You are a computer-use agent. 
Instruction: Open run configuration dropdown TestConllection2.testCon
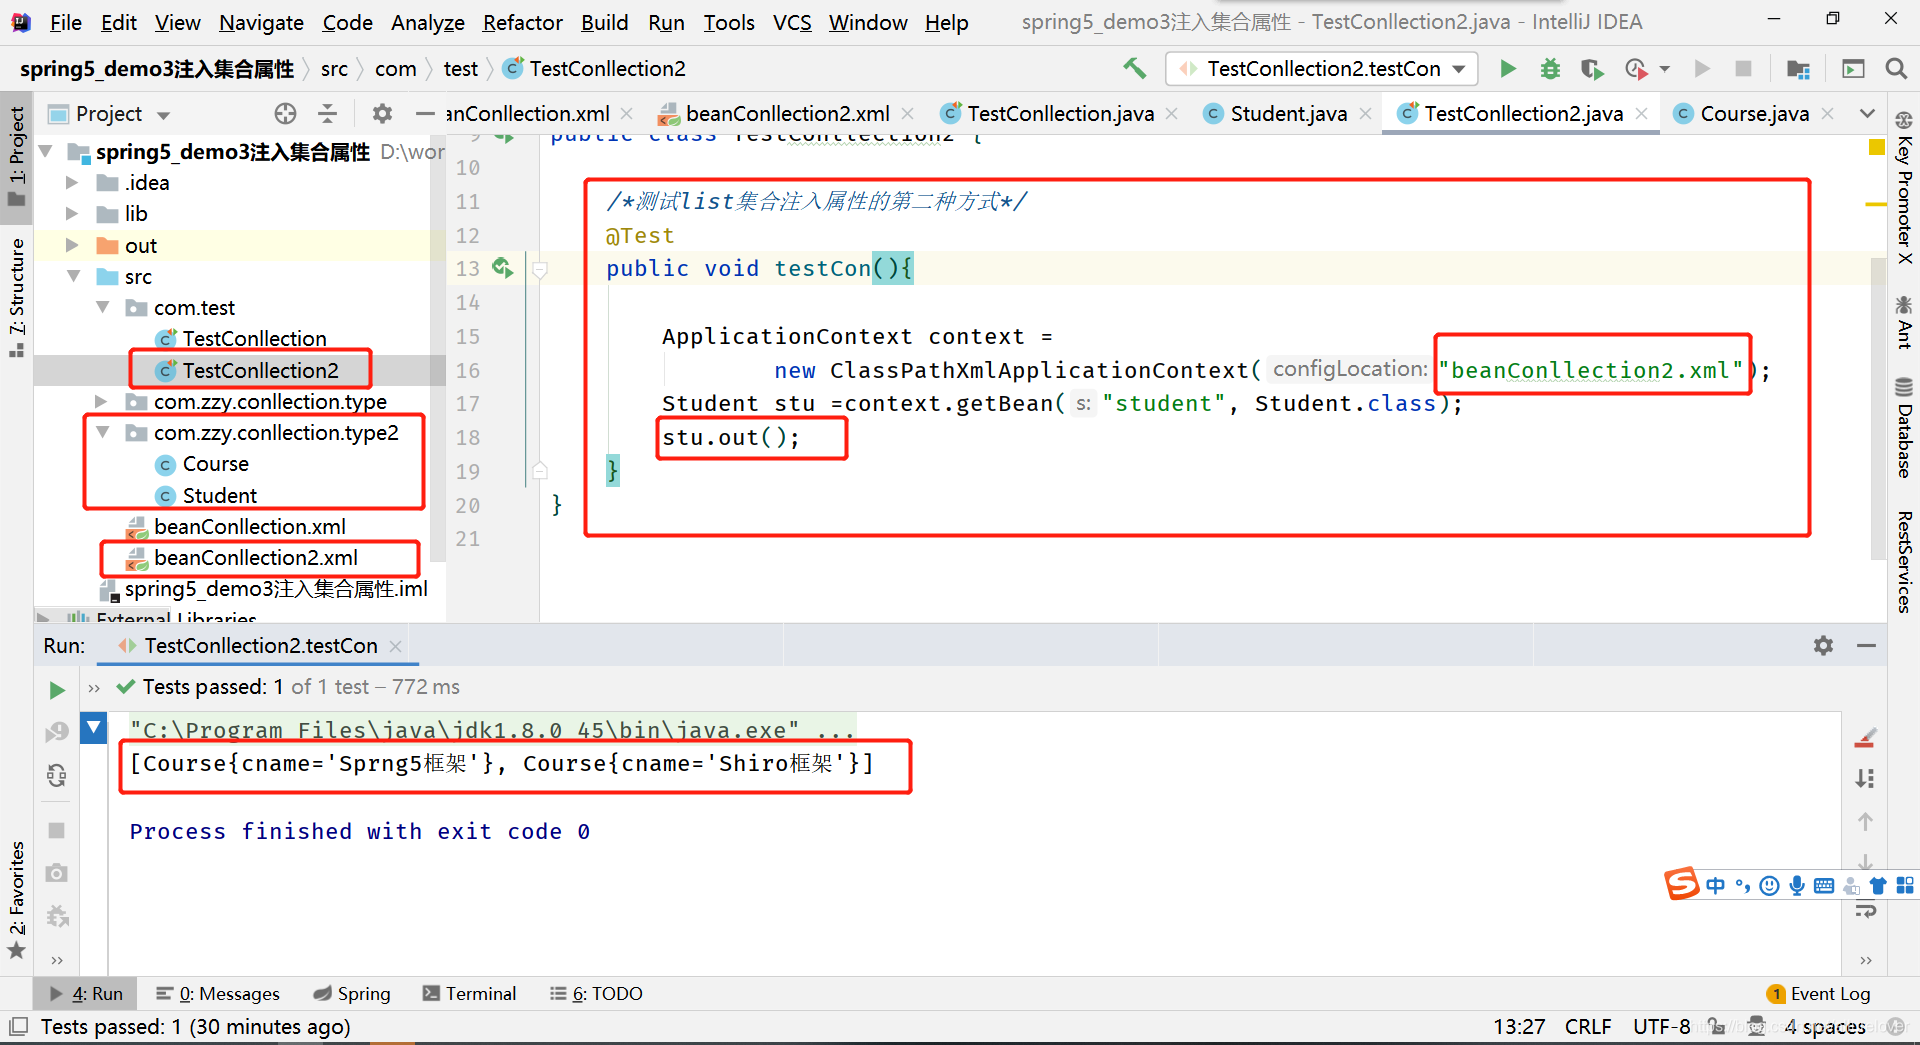[1321, 68]
